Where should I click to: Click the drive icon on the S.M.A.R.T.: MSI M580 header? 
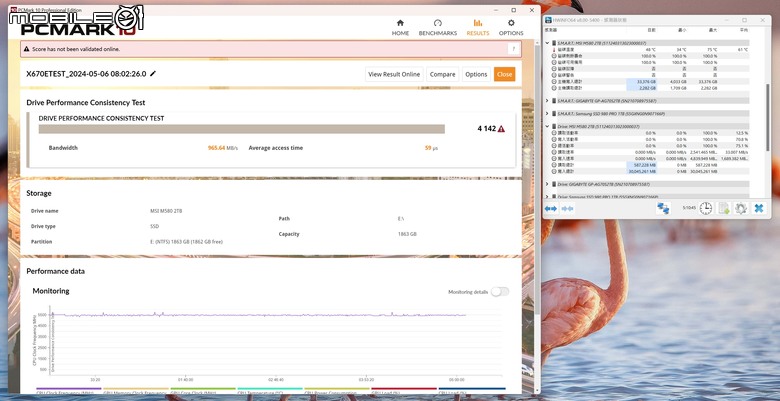554,43
